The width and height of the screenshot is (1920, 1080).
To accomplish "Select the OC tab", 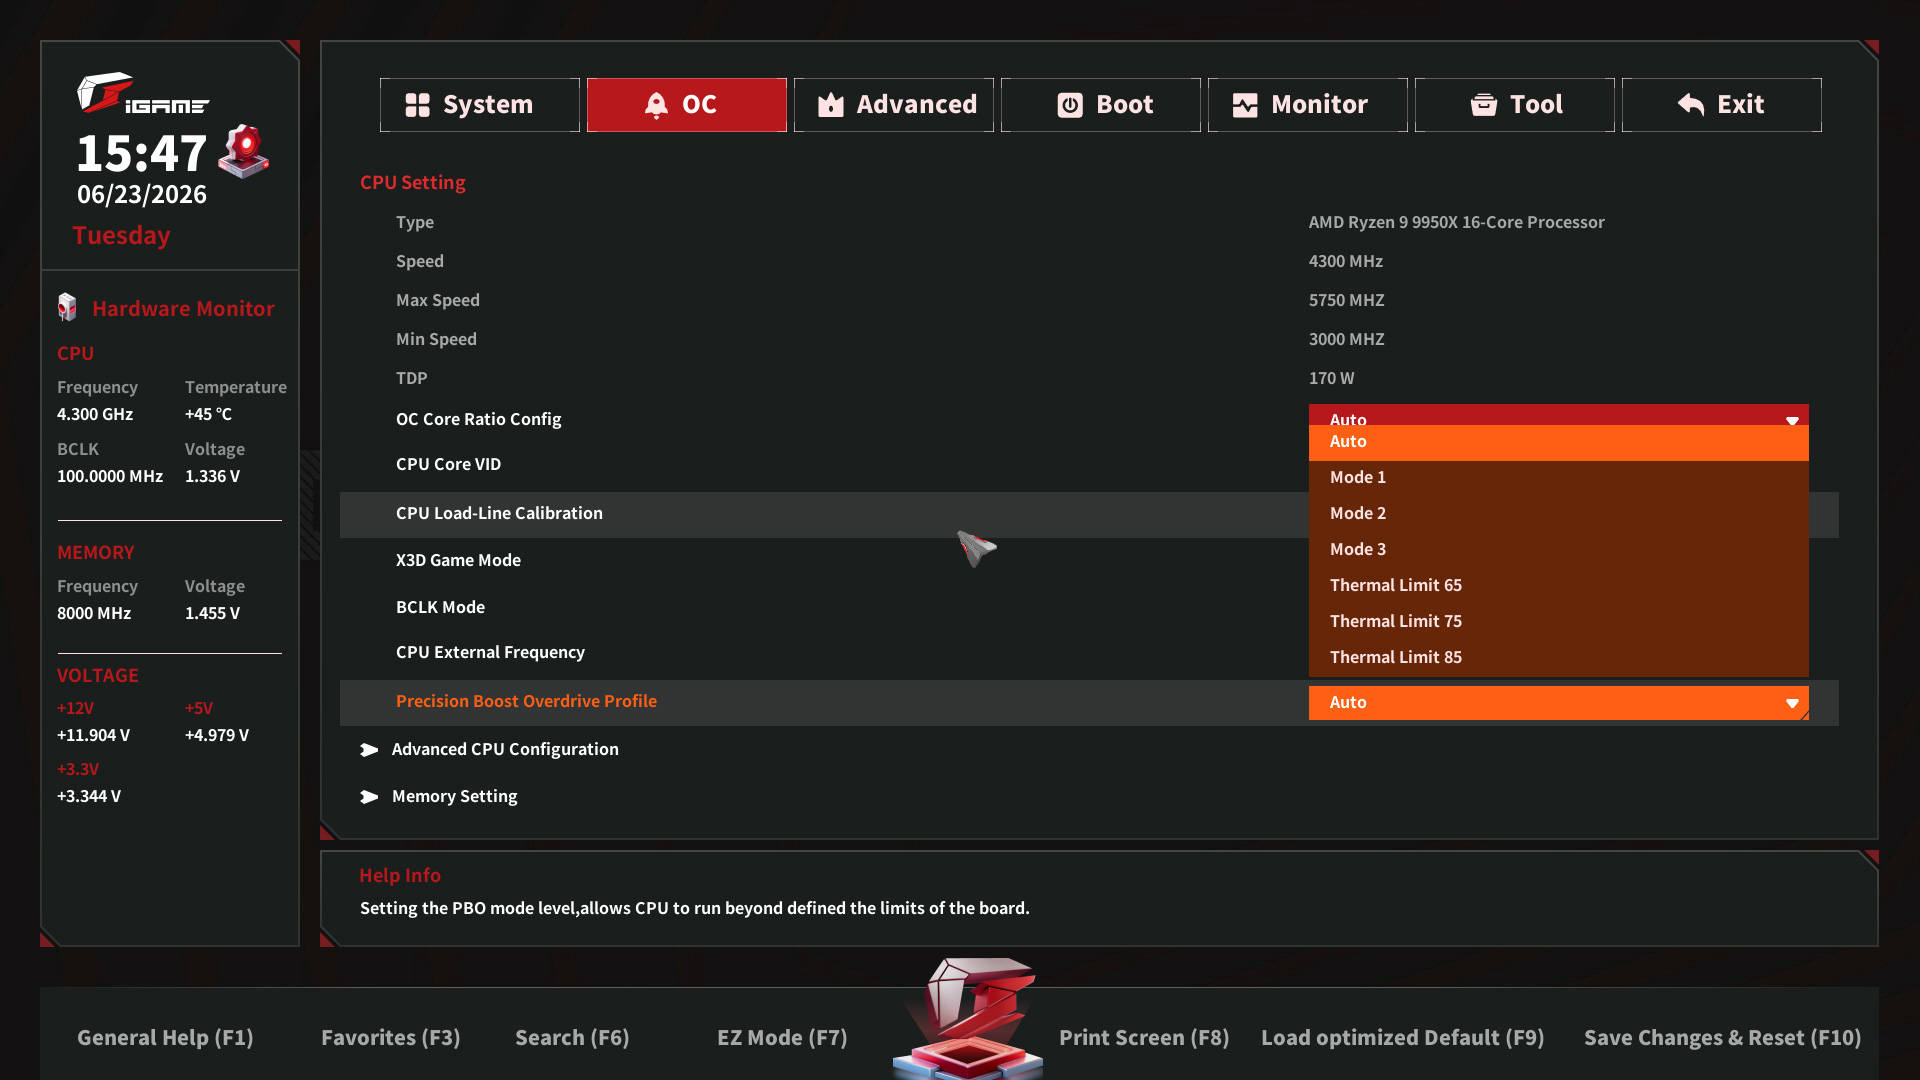I will pos(687,105).
